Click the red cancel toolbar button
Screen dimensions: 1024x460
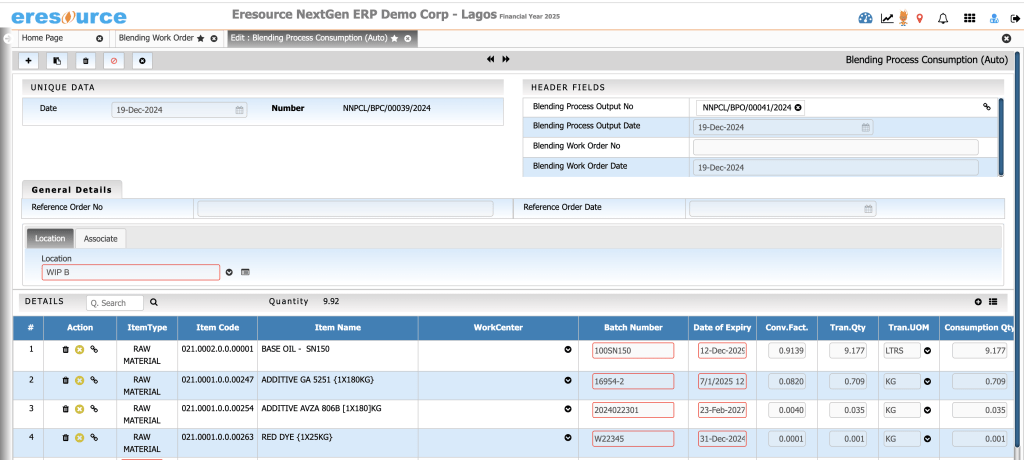(x=114, y=61)
